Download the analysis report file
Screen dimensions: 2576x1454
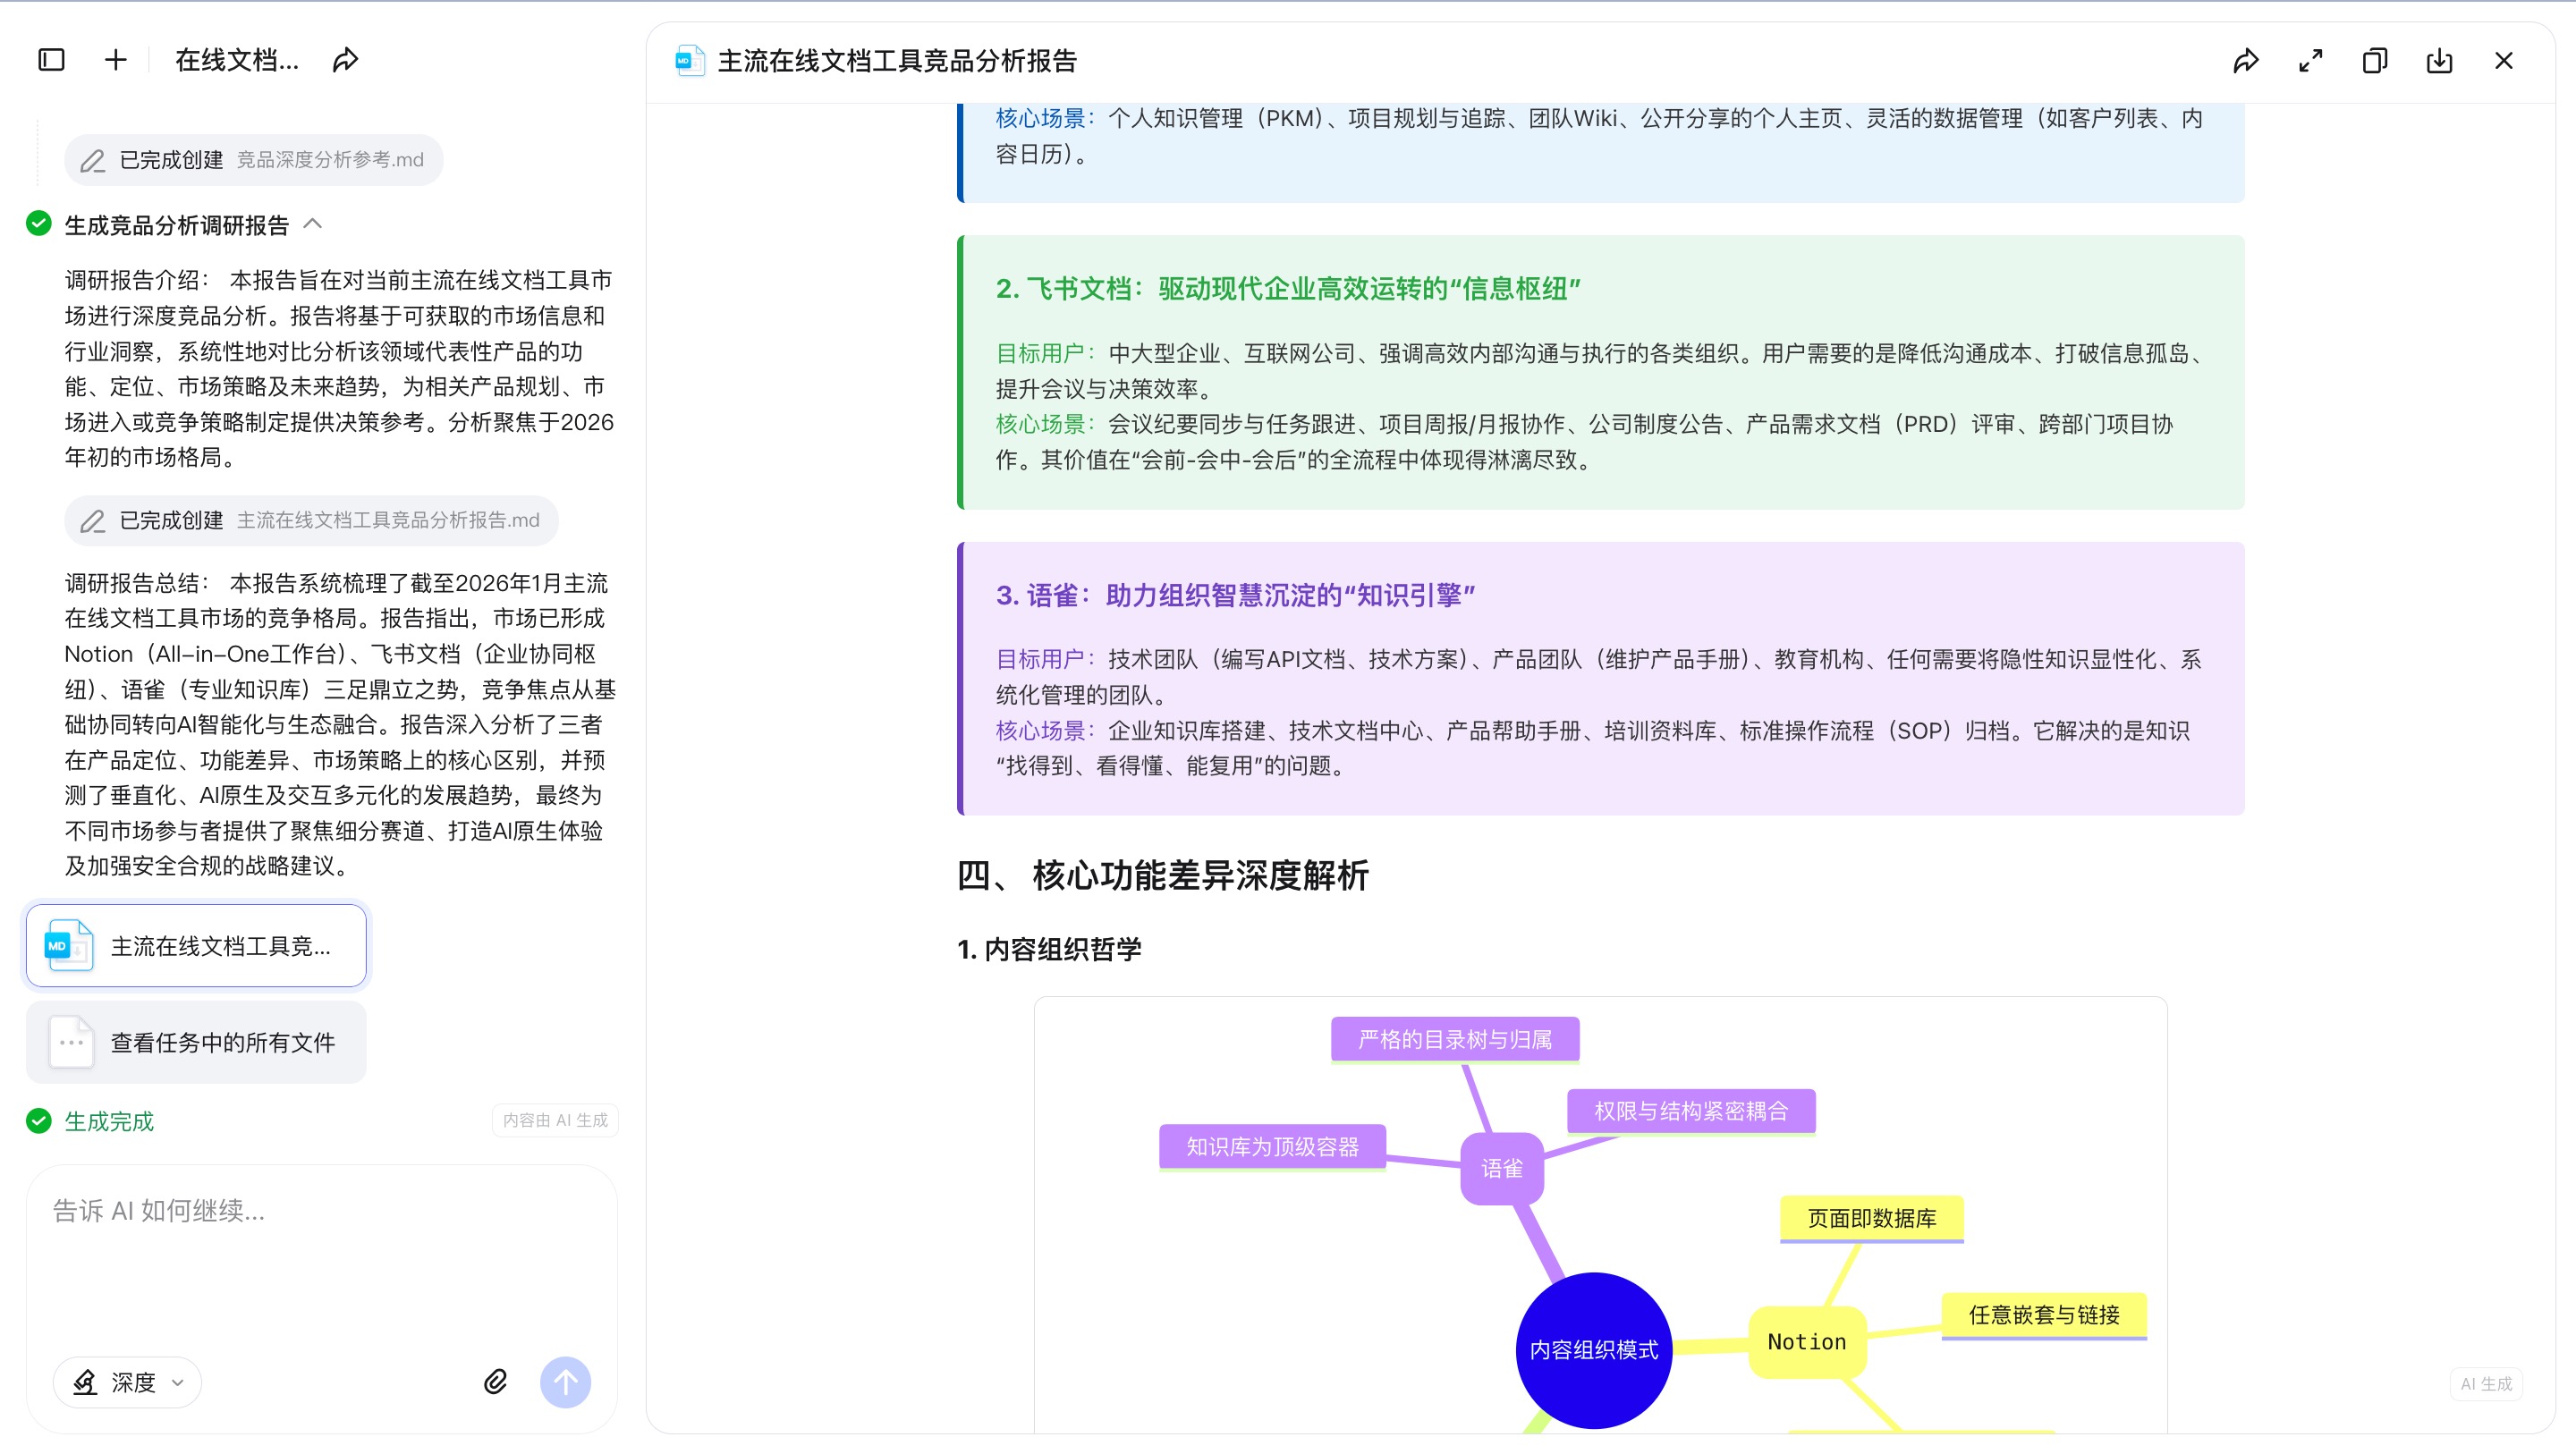coord(2440,61)
